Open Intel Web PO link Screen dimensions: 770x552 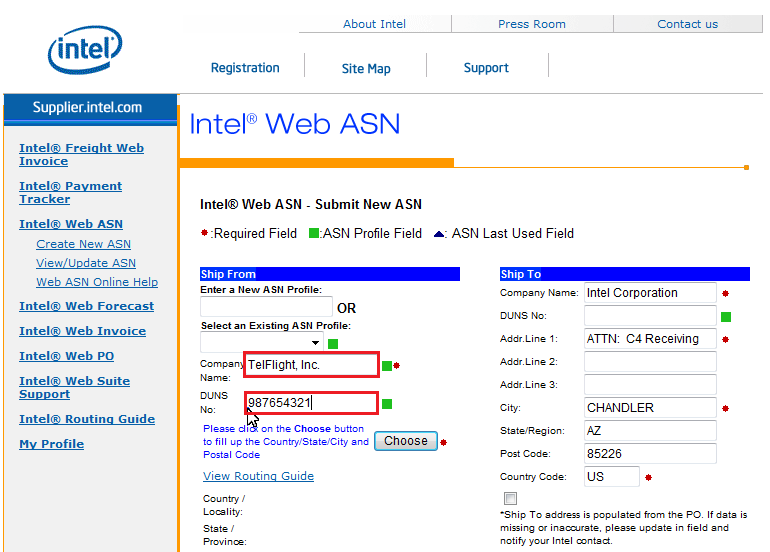[x=66, y=356]
